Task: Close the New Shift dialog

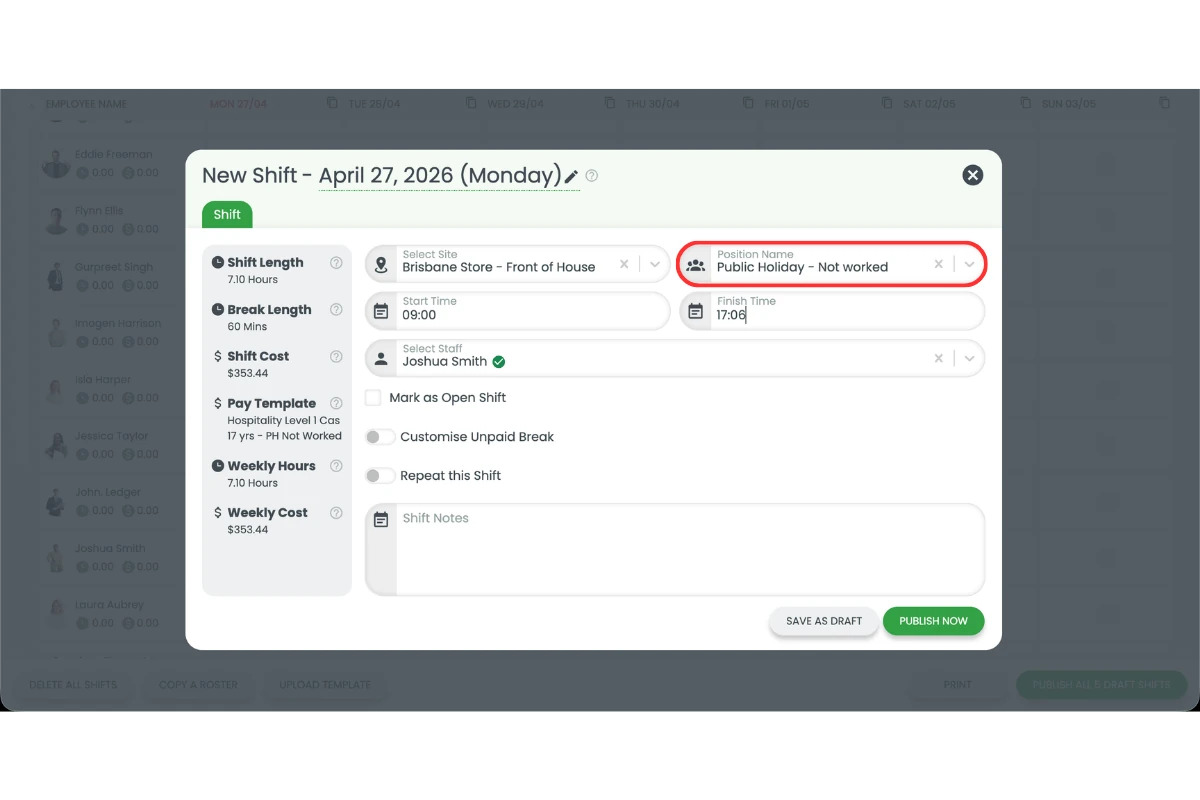Action: [972, 175]
